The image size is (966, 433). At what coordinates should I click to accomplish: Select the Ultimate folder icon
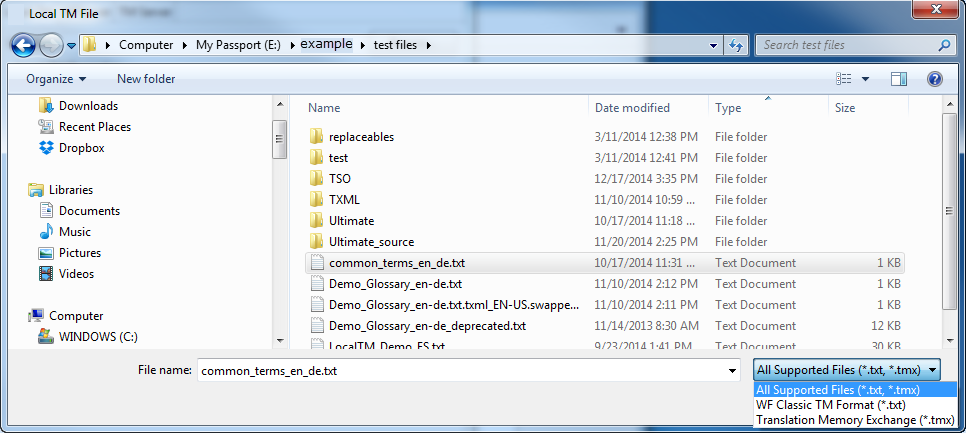click(317, 221)
